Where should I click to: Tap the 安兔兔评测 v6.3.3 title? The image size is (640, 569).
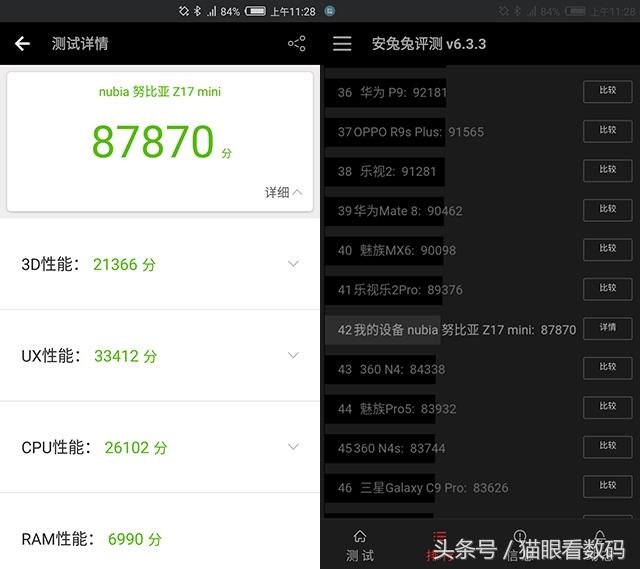[x=429, y=44]
